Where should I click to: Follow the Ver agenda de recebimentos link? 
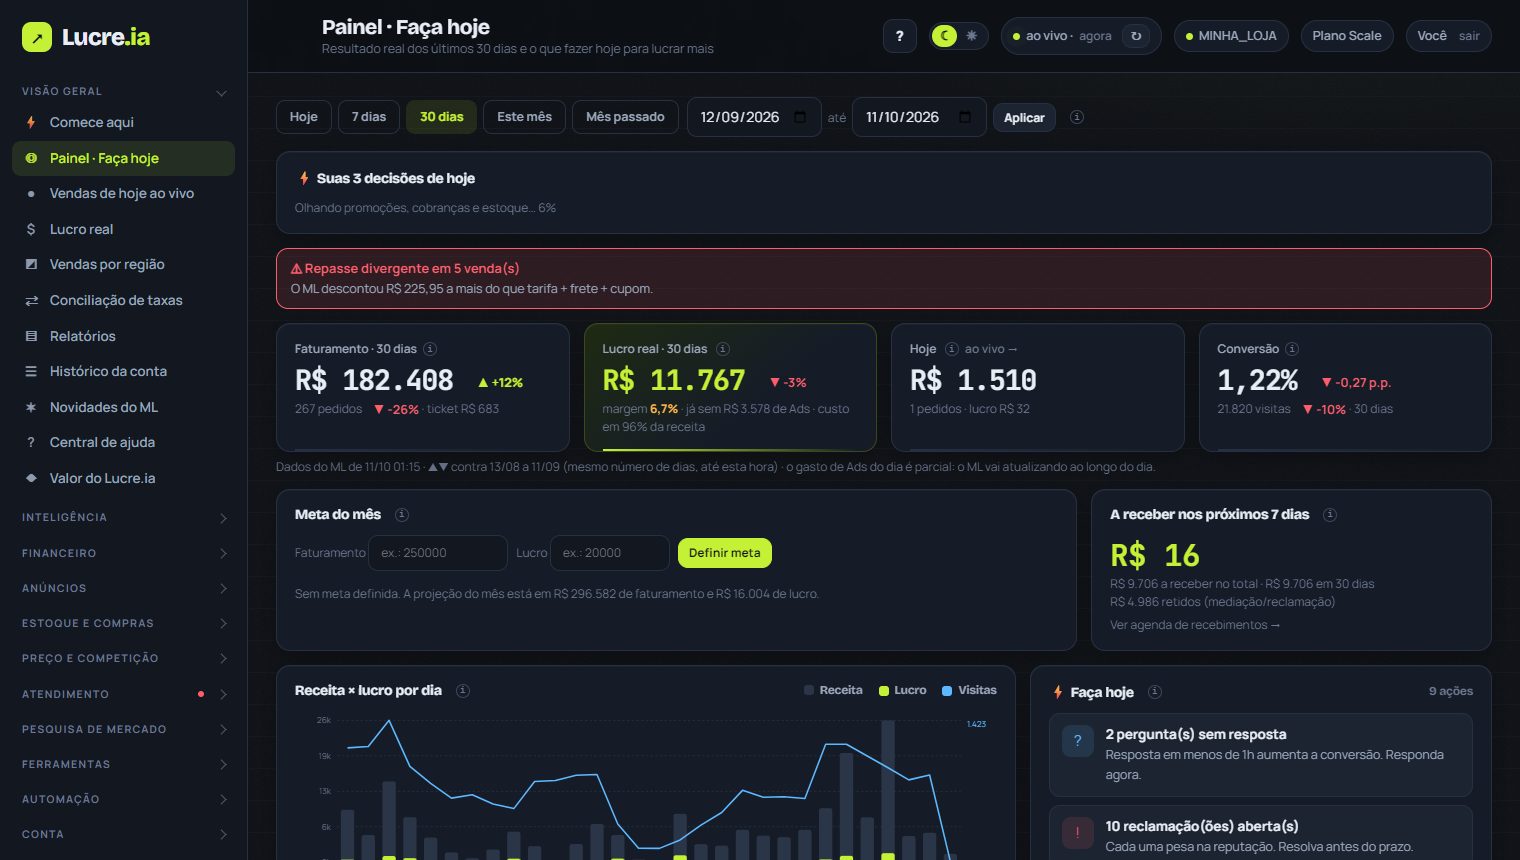pos(1195,625)
